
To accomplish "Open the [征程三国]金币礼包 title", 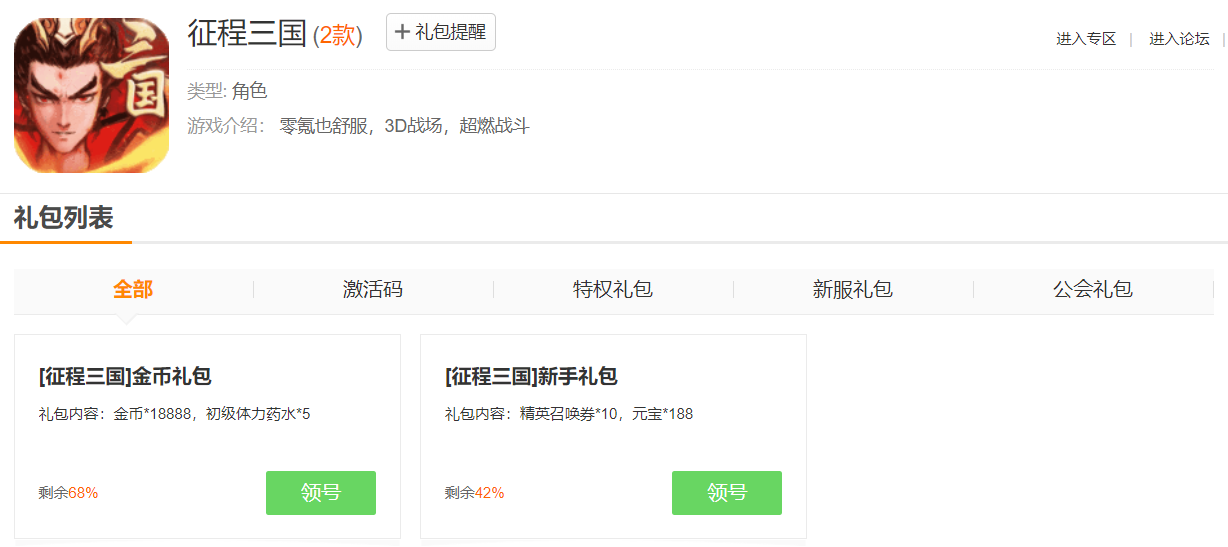I will pos(125,377).
